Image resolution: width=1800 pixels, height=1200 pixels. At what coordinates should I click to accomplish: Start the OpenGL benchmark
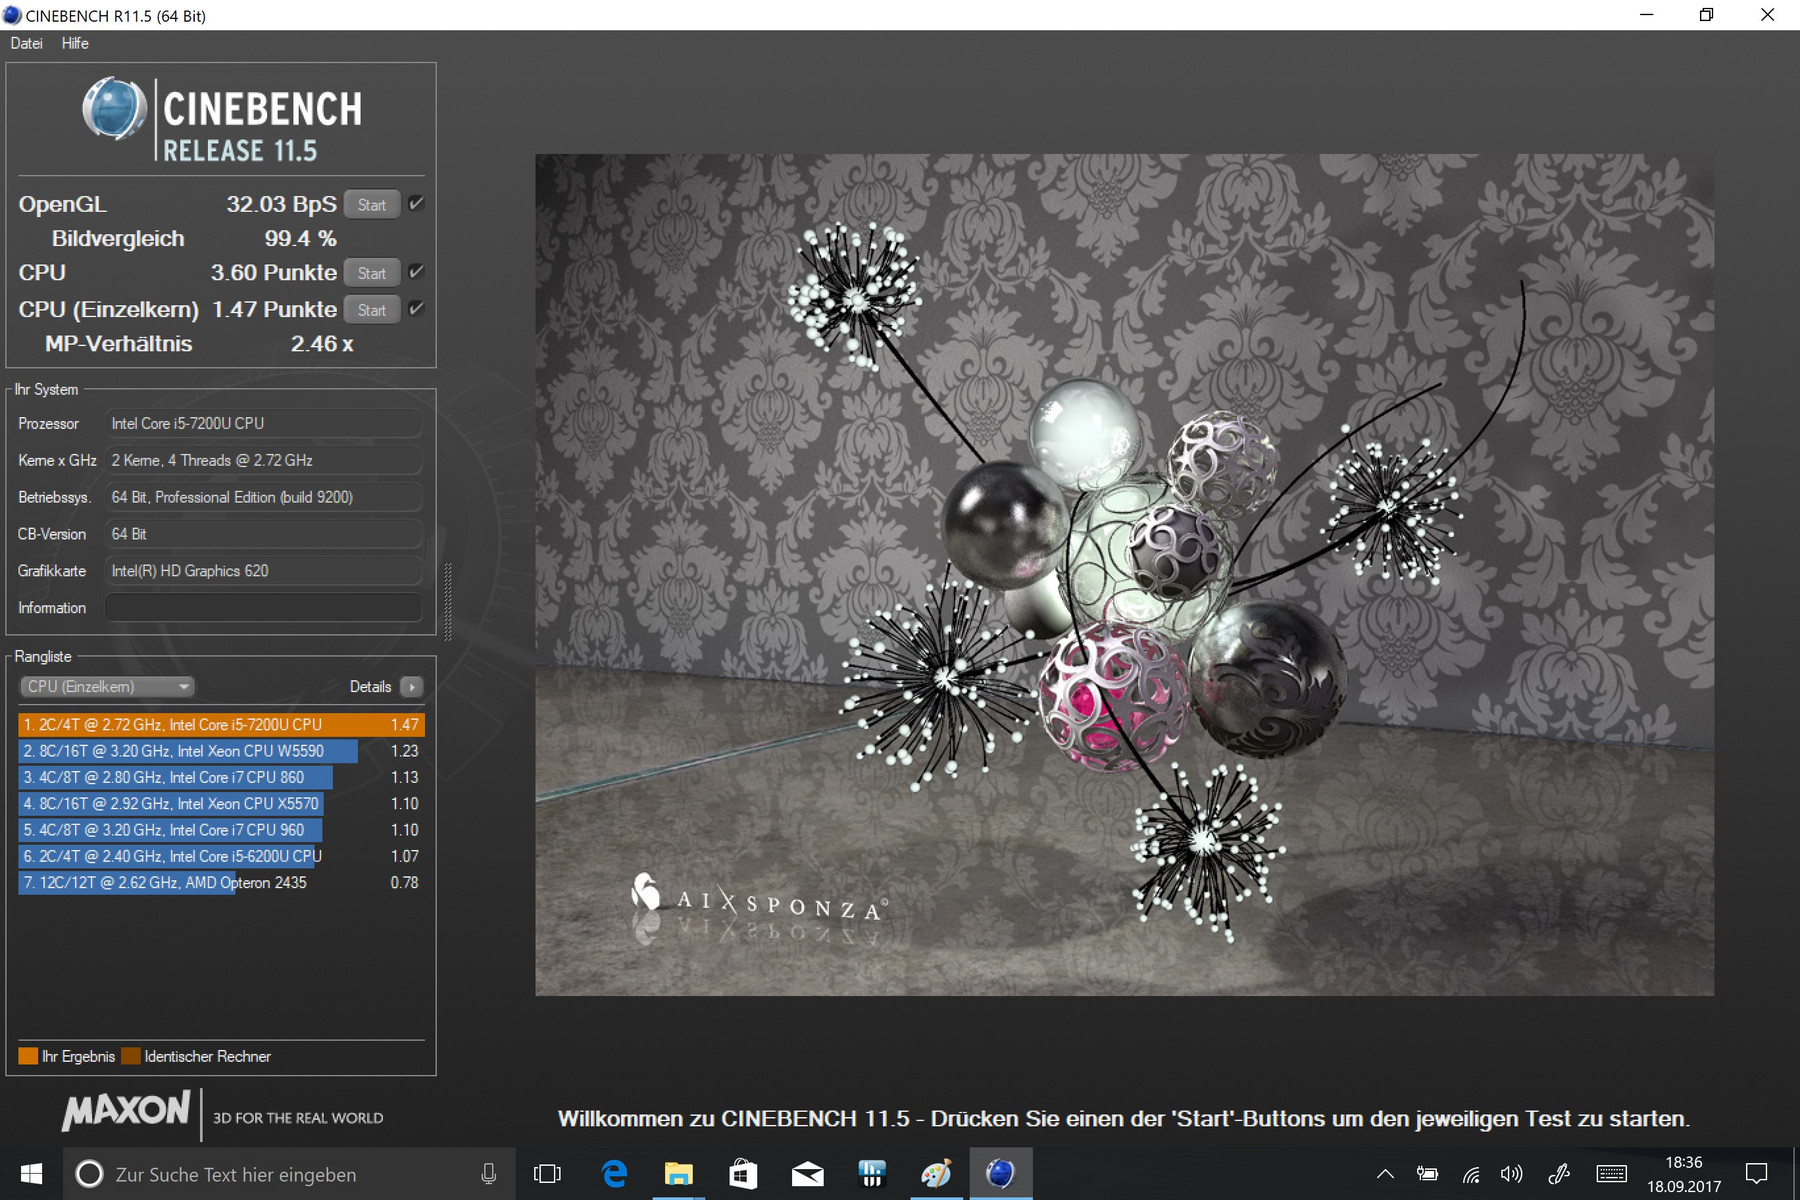pyautogui.click(x=372, y=204)
